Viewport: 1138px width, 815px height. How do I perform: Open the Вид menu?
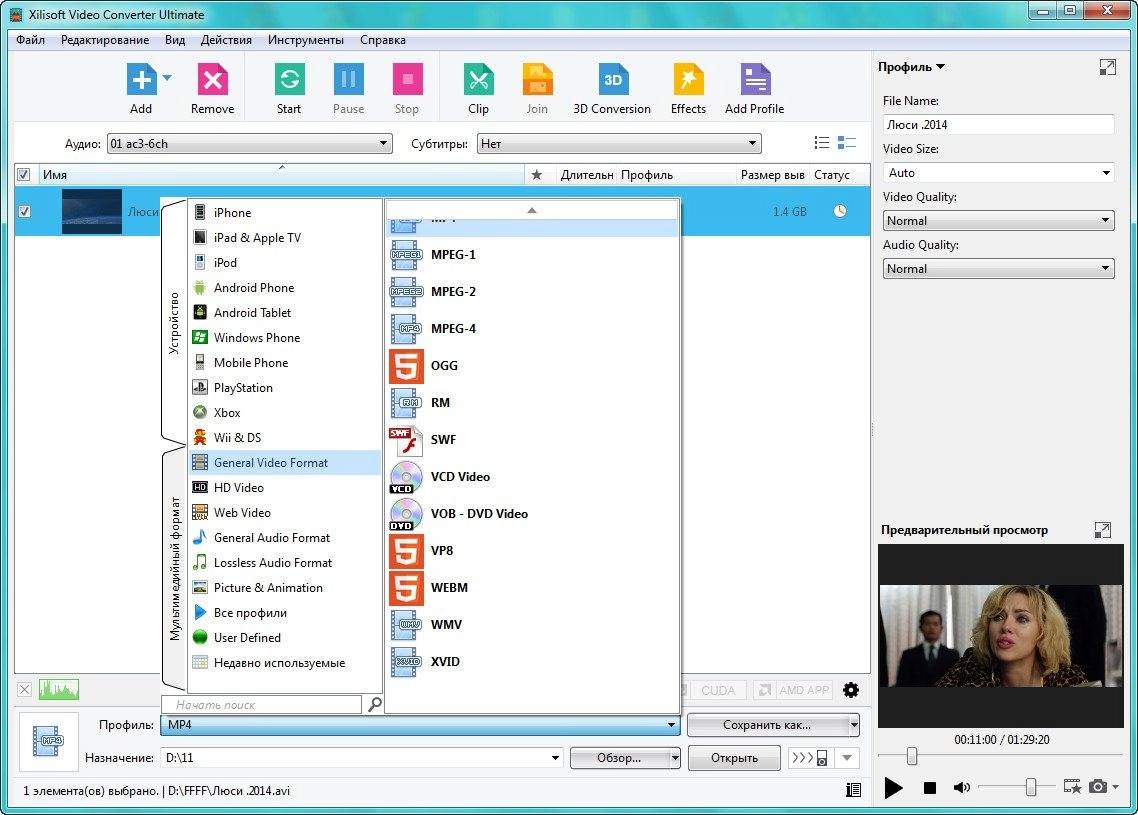tap(175, 40)
